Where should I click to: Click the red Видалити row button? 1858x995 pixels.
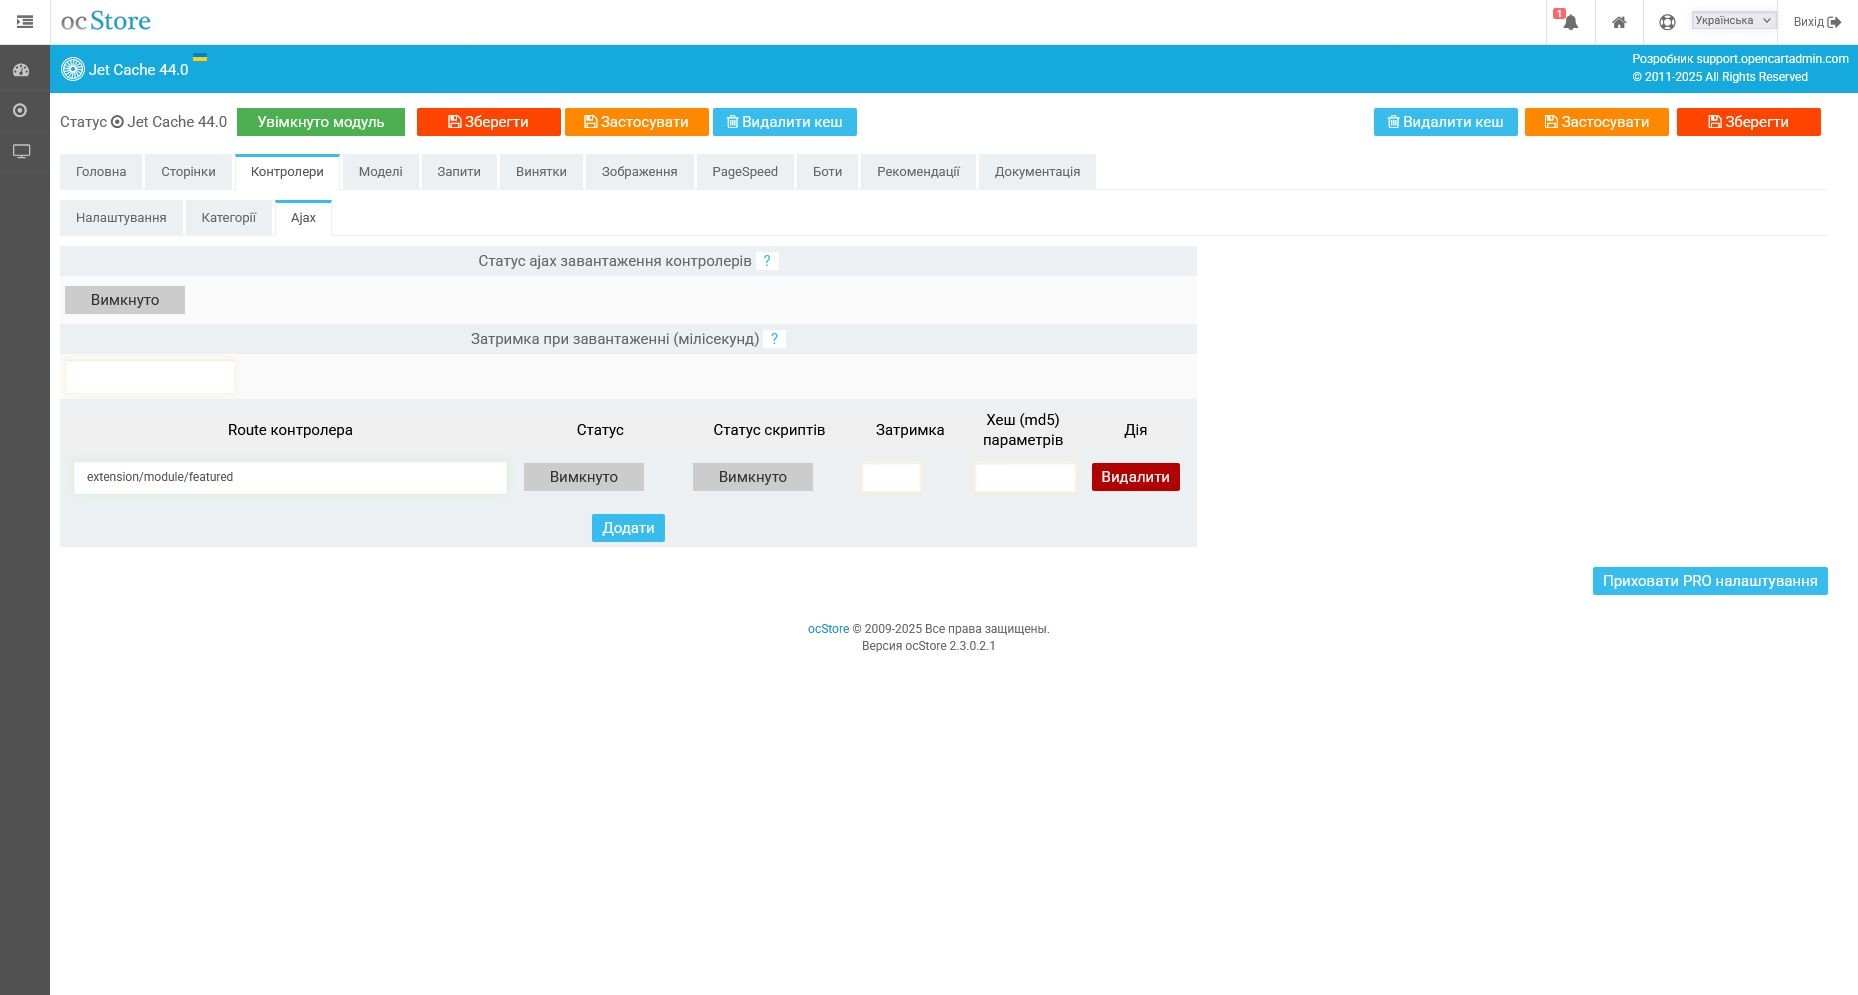(x=1135, y=477)
